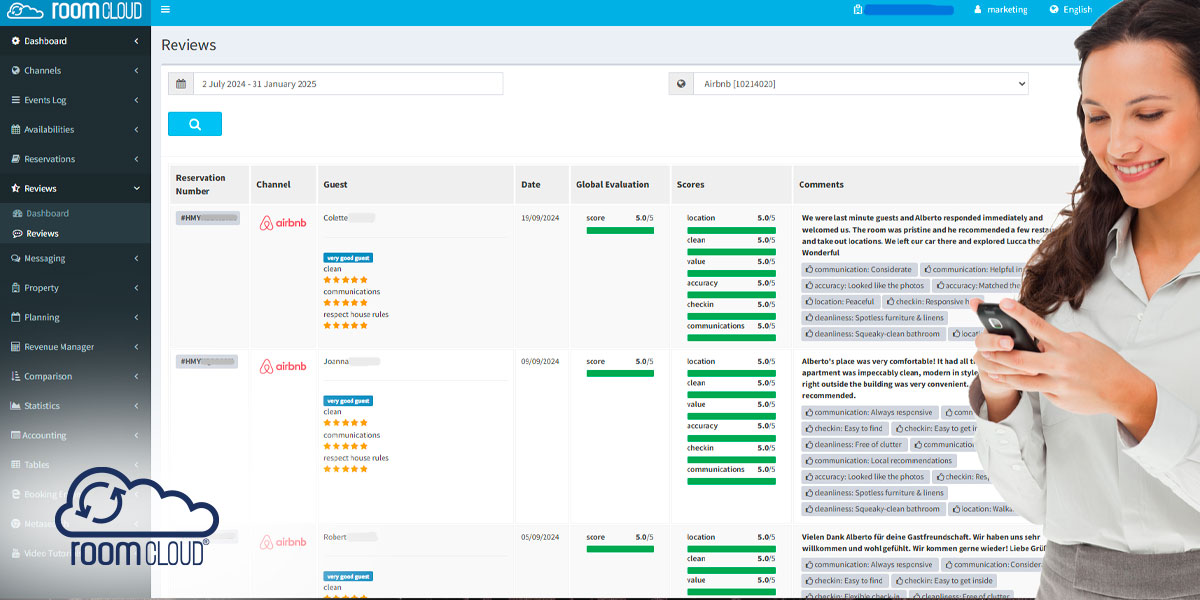Click the clean star rating for Colette
Screen dimensions: 1200x600
coord(345,280)
